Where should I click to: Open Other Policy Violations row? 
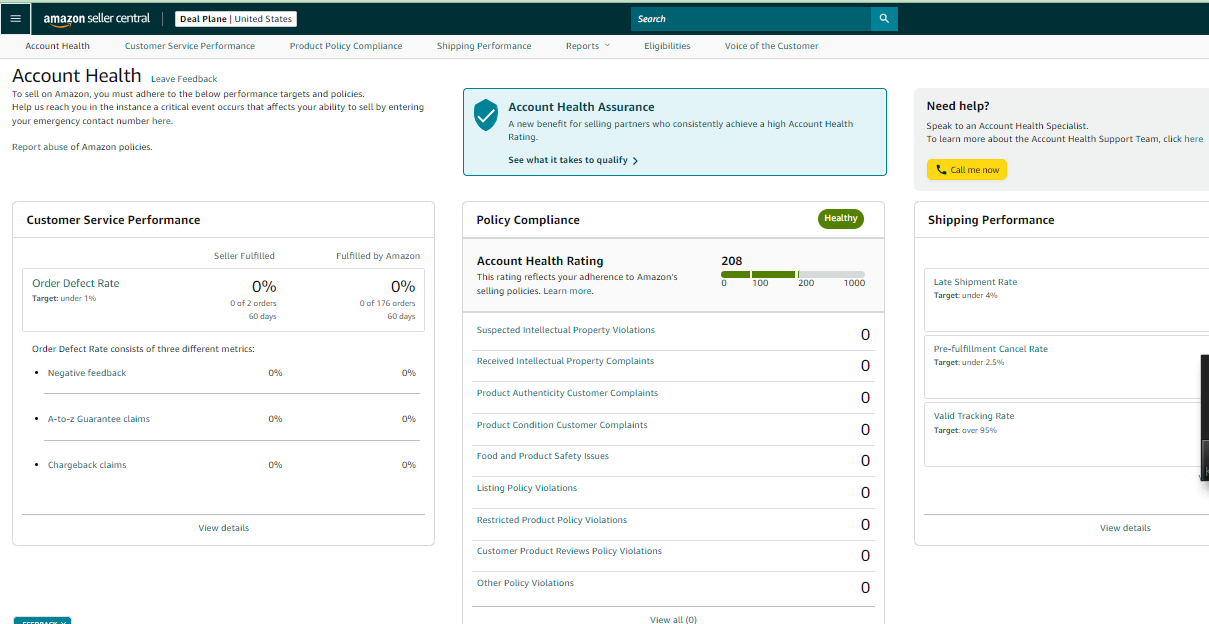point(525,583)
